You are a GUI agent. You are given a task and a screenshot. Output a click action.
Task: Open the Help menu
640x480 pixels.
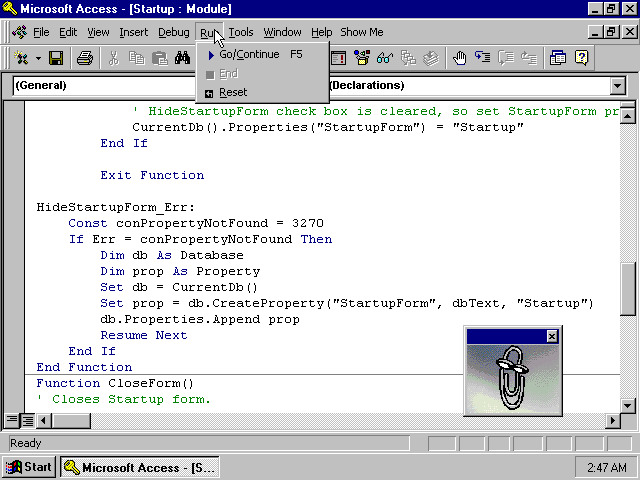click(x=321, y=32)
